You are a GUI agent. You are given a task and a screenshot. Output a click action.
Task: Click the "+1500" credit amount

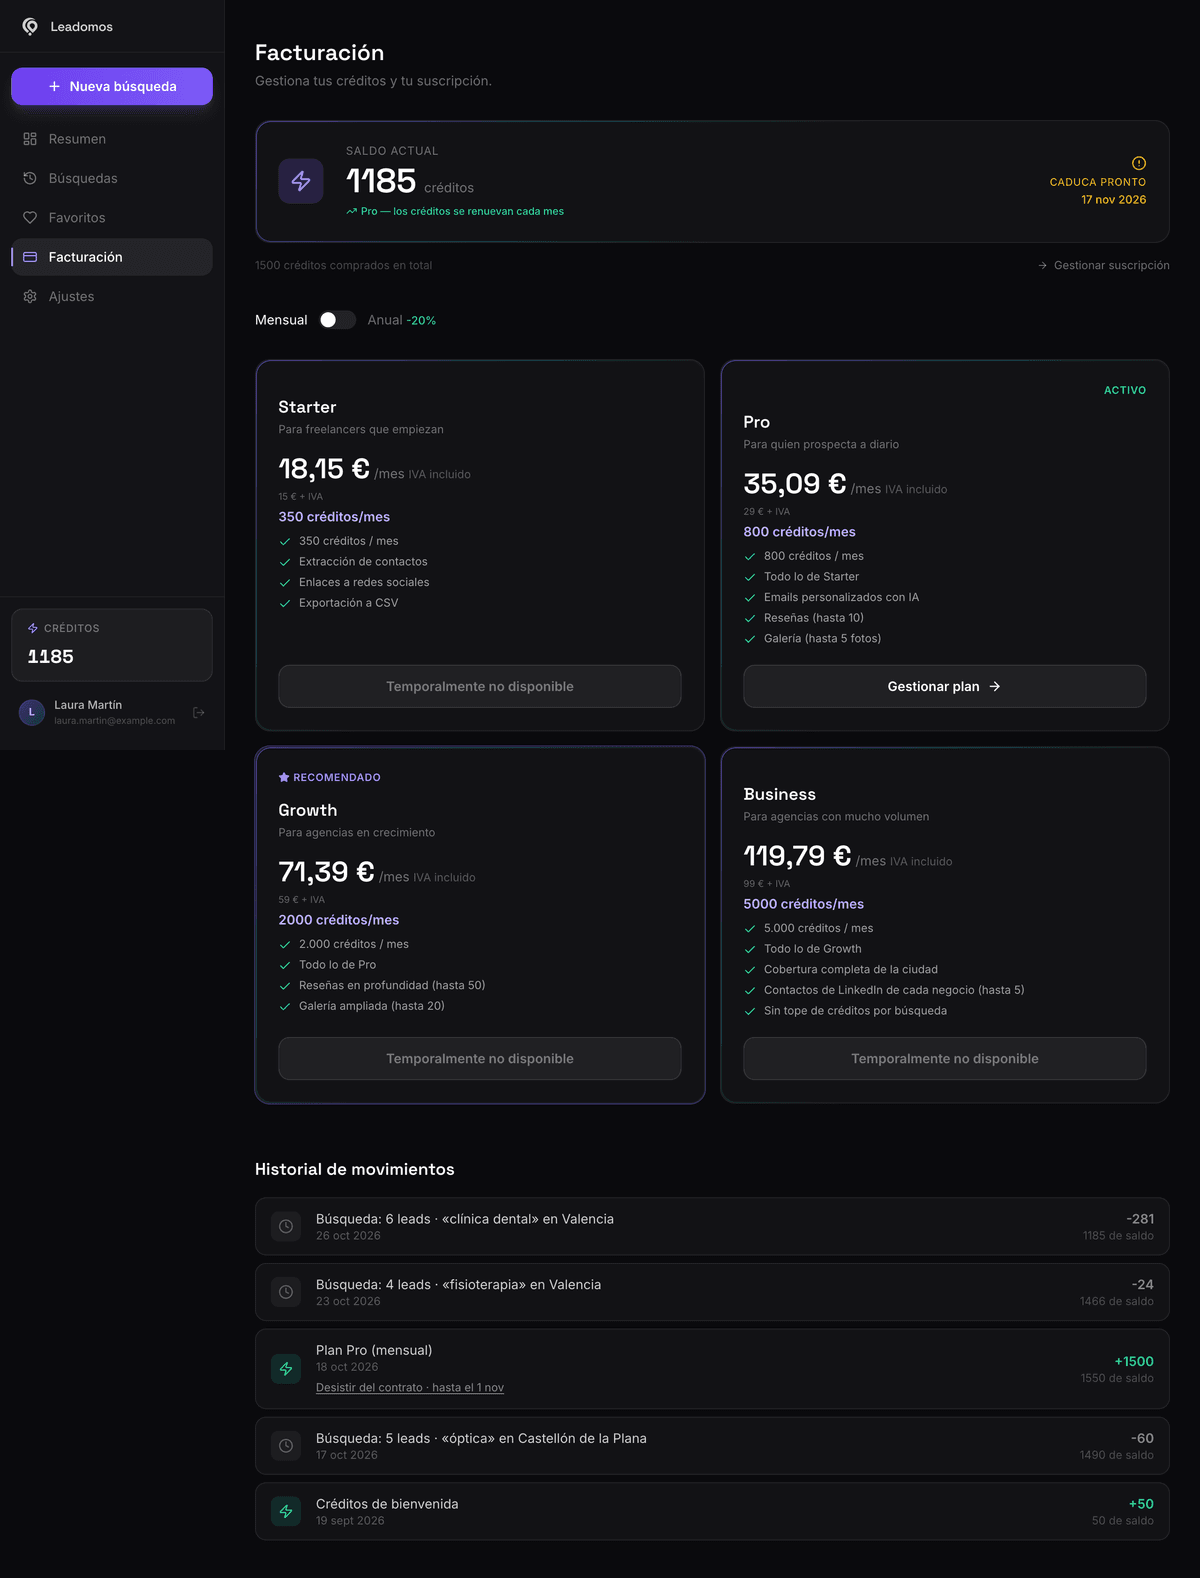pos(1134,1362)
